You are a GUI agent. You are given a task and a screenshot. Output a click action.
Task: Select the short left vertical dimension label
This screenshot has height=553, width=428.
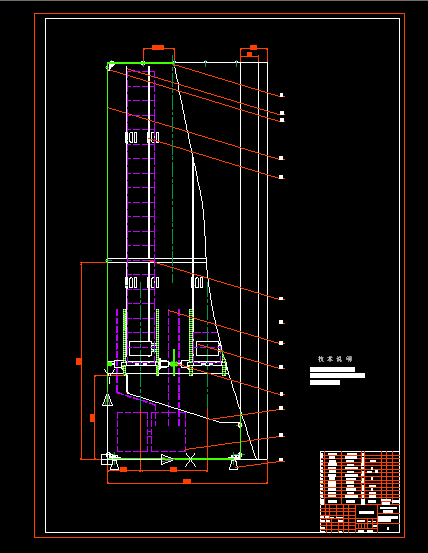[x=92, y=418]
